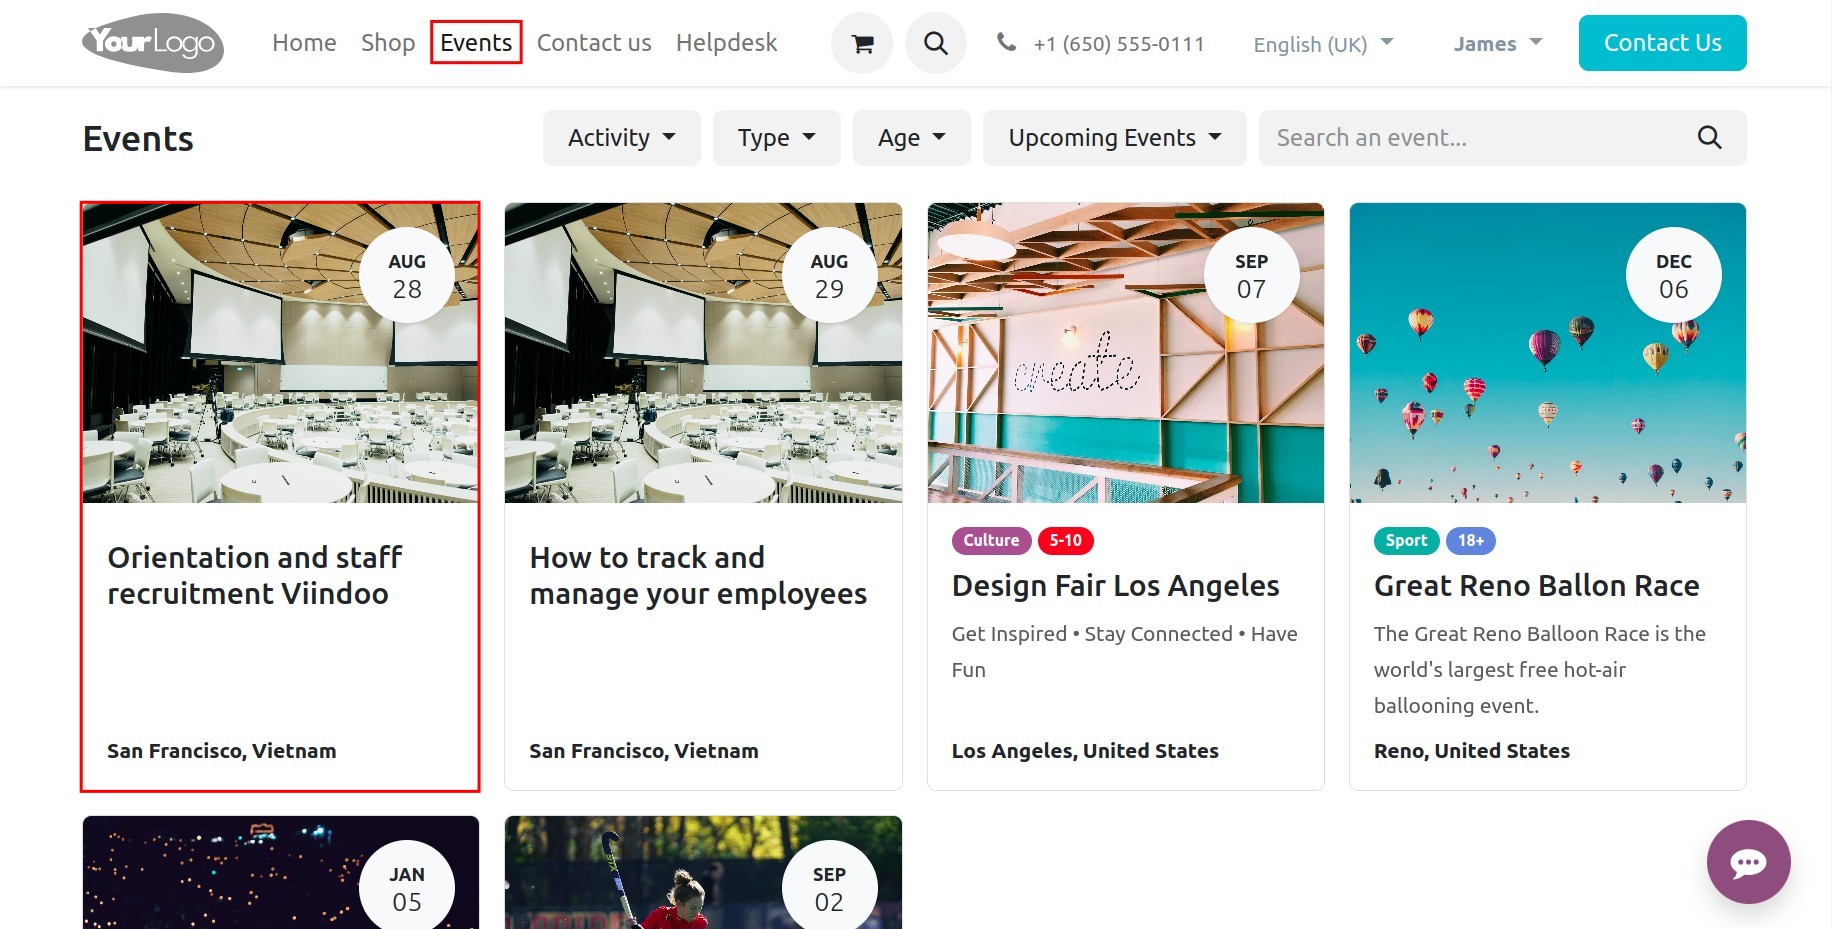Open the shopping cart icon
Screen dimensions: 1832x929
click(x=862, y=43)
